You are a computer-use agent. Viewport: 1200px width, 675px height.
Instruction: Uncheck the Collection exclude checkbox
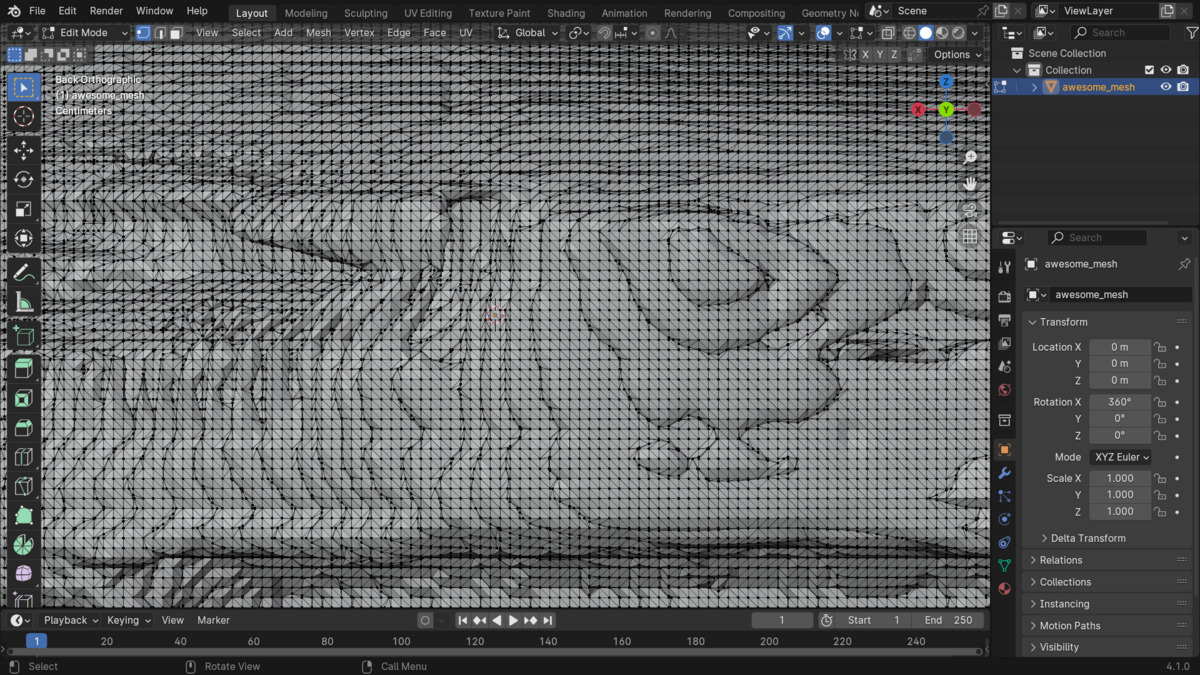pos(1149,70)
